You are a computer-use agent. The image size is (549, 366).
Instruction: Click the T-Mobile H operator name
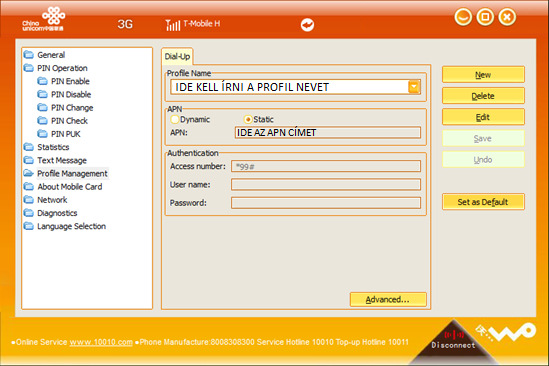pyautogui.click(x=202, y=24)
